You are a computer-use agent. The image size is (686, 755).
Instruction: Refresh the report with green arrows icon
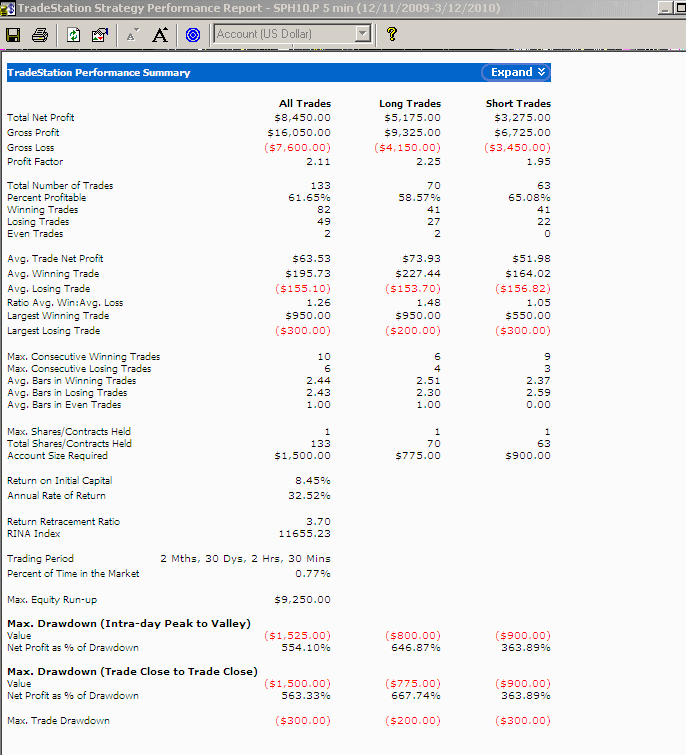tap(73, 35)
